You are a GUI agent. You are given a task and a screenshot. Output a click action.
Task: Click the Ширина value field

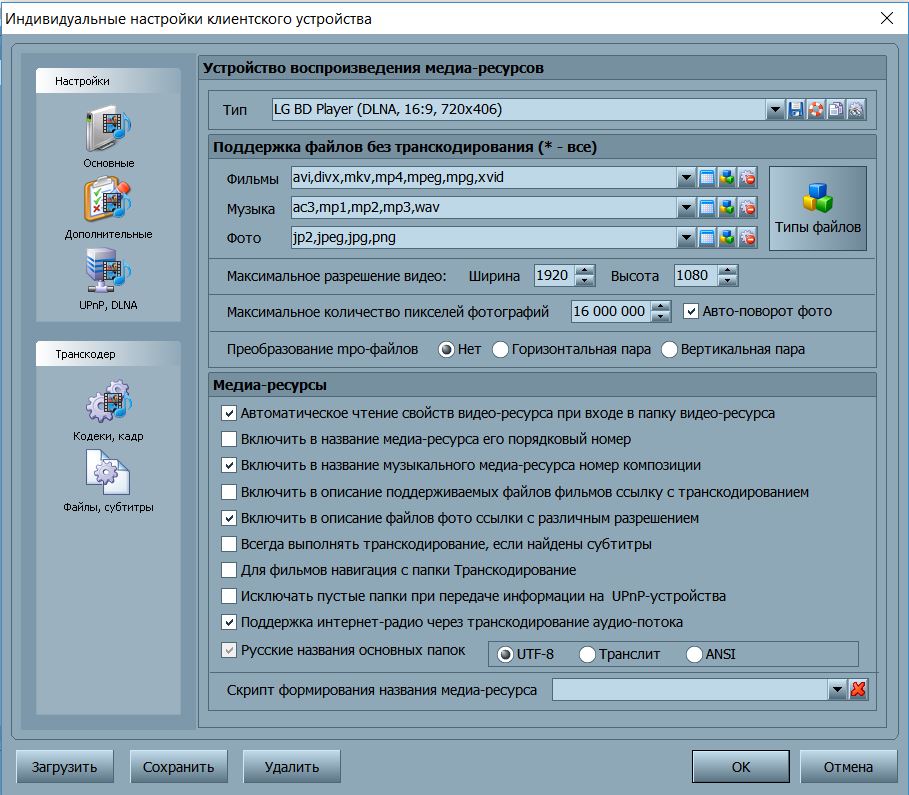[x=554, y=276]
